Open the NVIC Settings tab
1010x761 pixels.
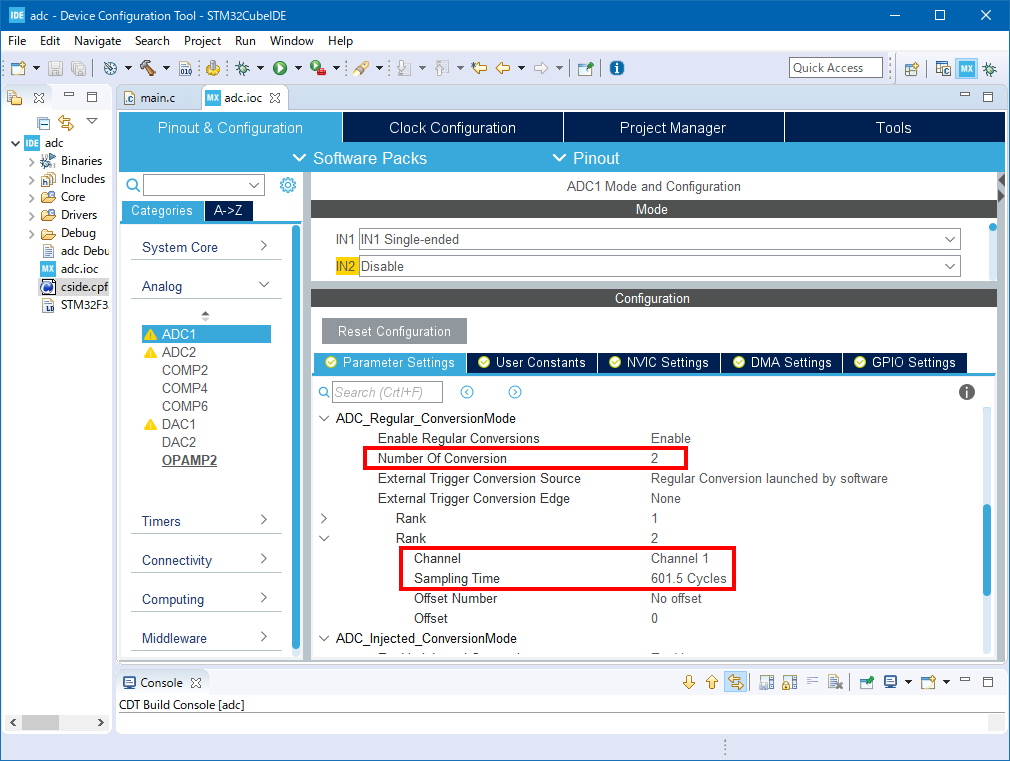(659, 363)
